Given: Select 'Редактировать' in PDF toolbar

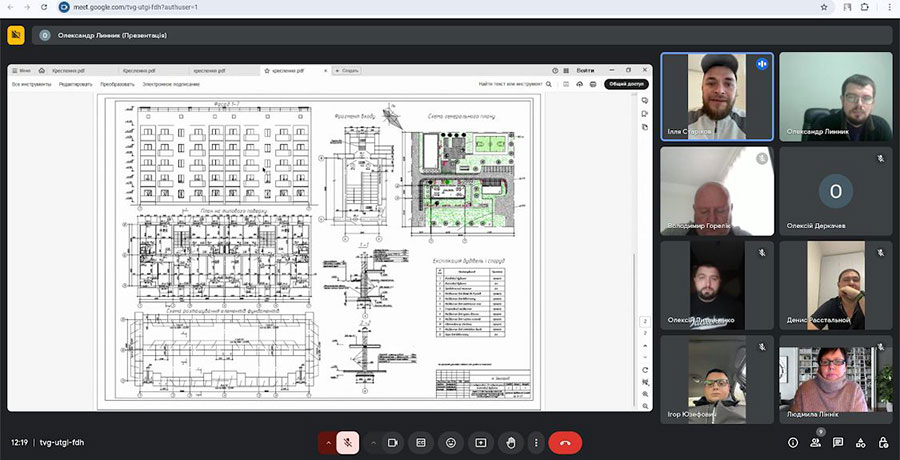Looking at the screenshot, I should [x=75, y=84].
